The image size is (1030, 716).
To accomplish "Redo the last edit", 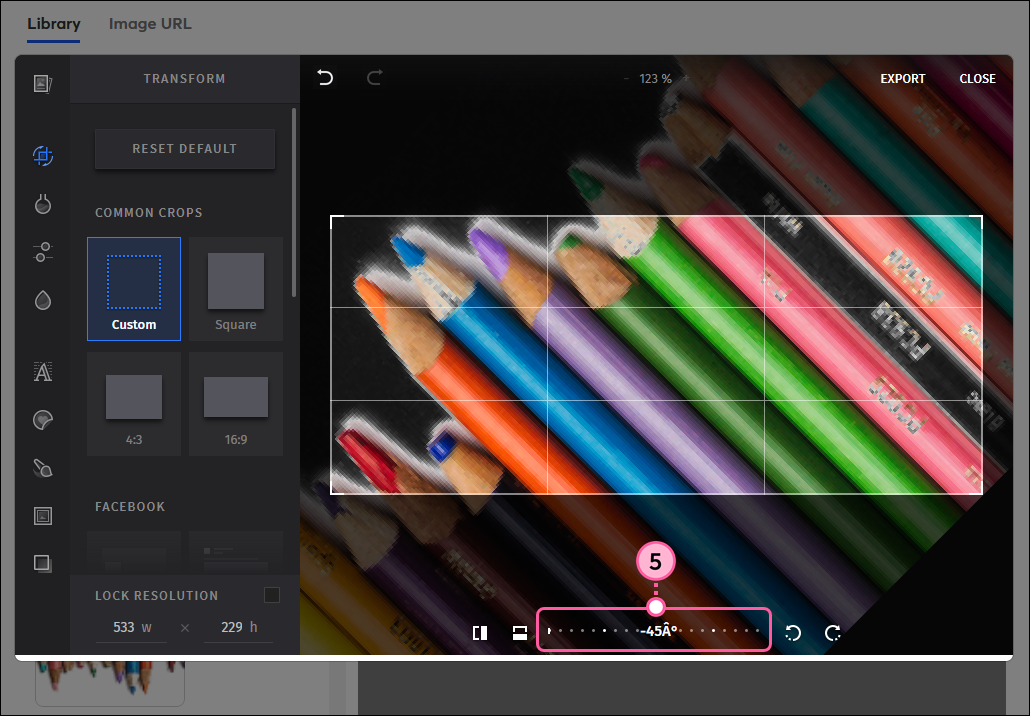I will click(x=374, y=78).
